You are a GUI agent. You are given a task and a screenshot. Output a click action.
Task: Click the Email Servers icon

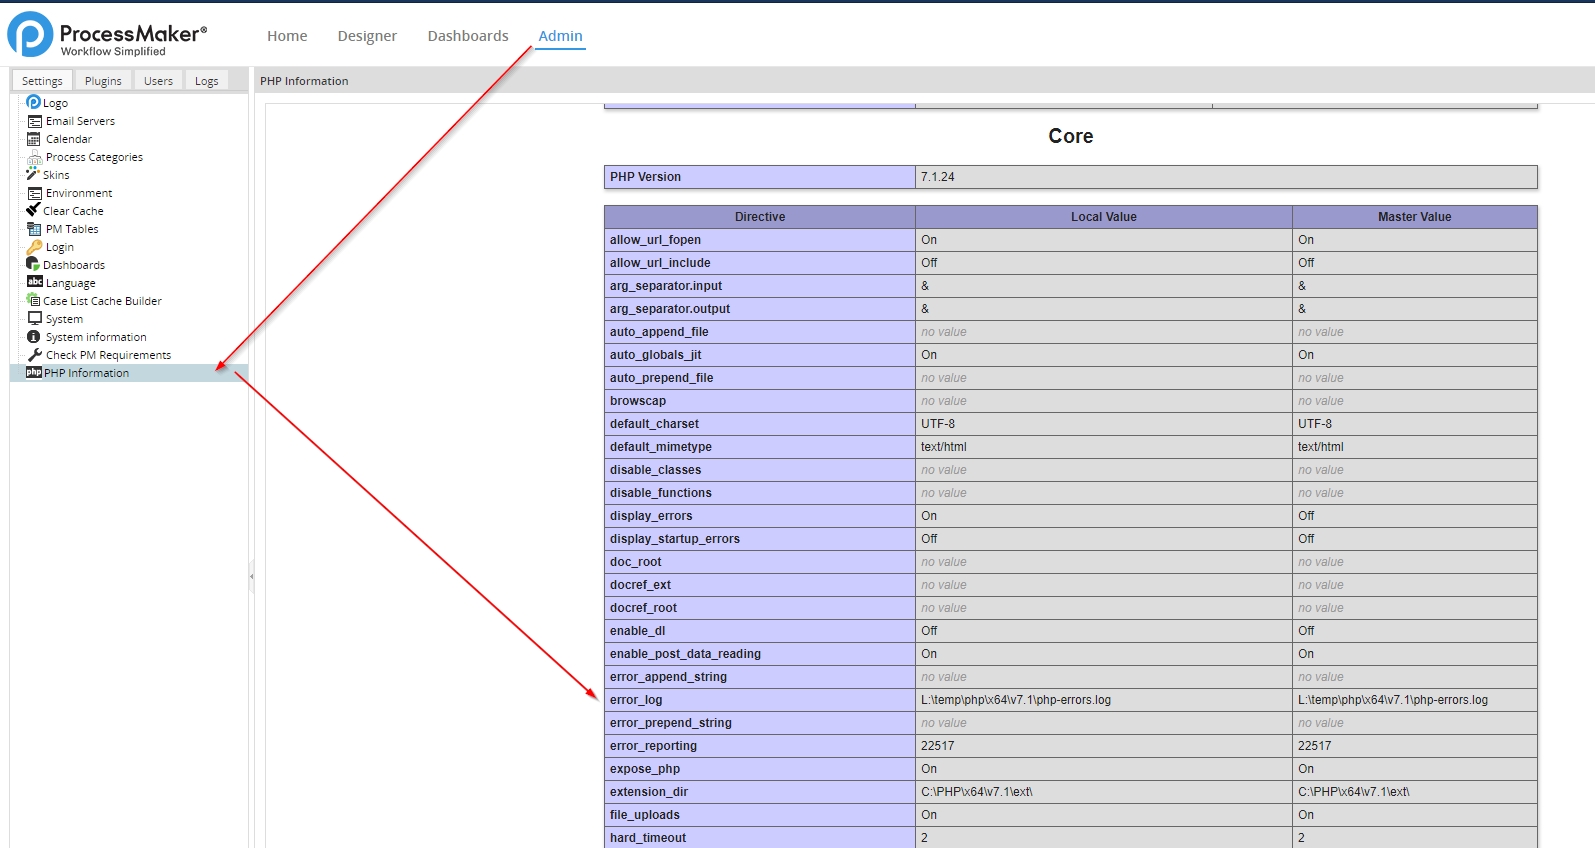pyautogui.click(x=35, y=121)
